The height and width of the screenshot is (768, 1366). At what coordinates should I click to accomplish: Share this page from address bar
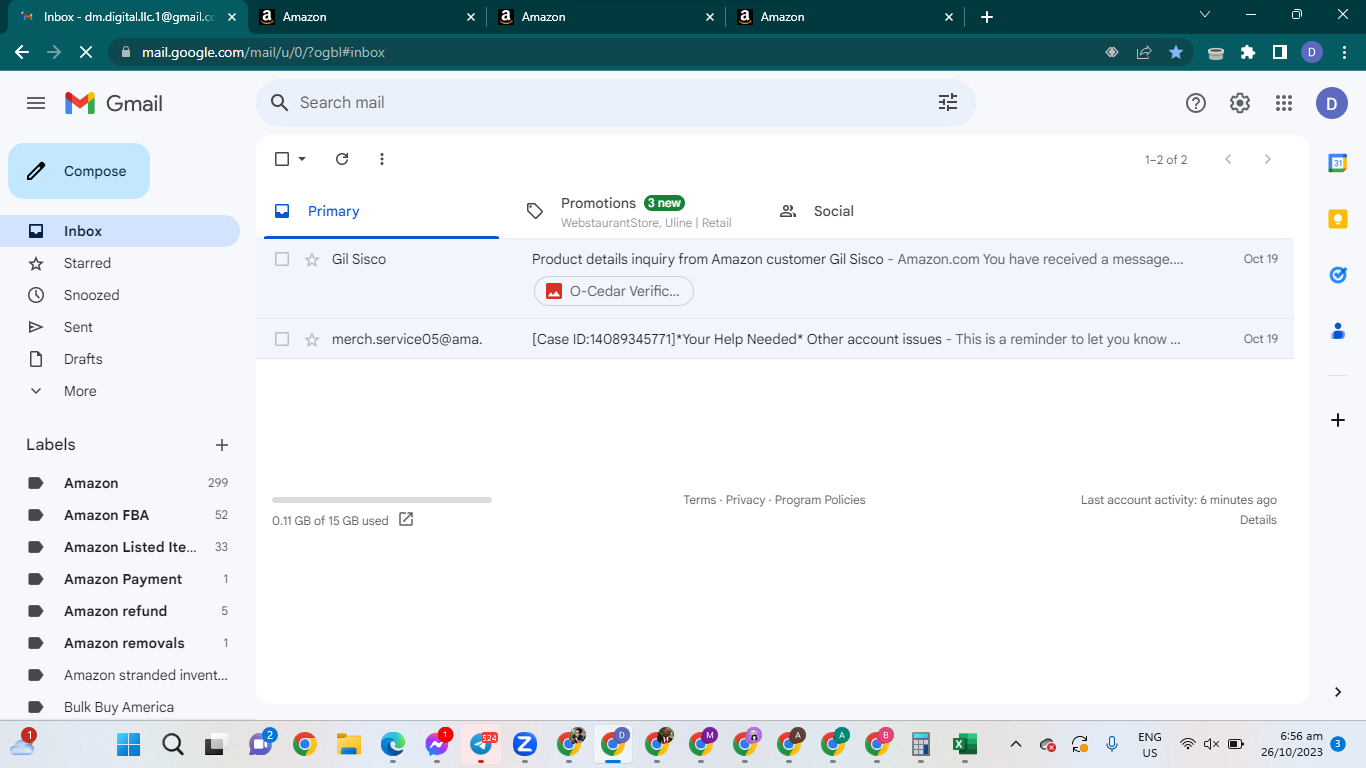1144,52
